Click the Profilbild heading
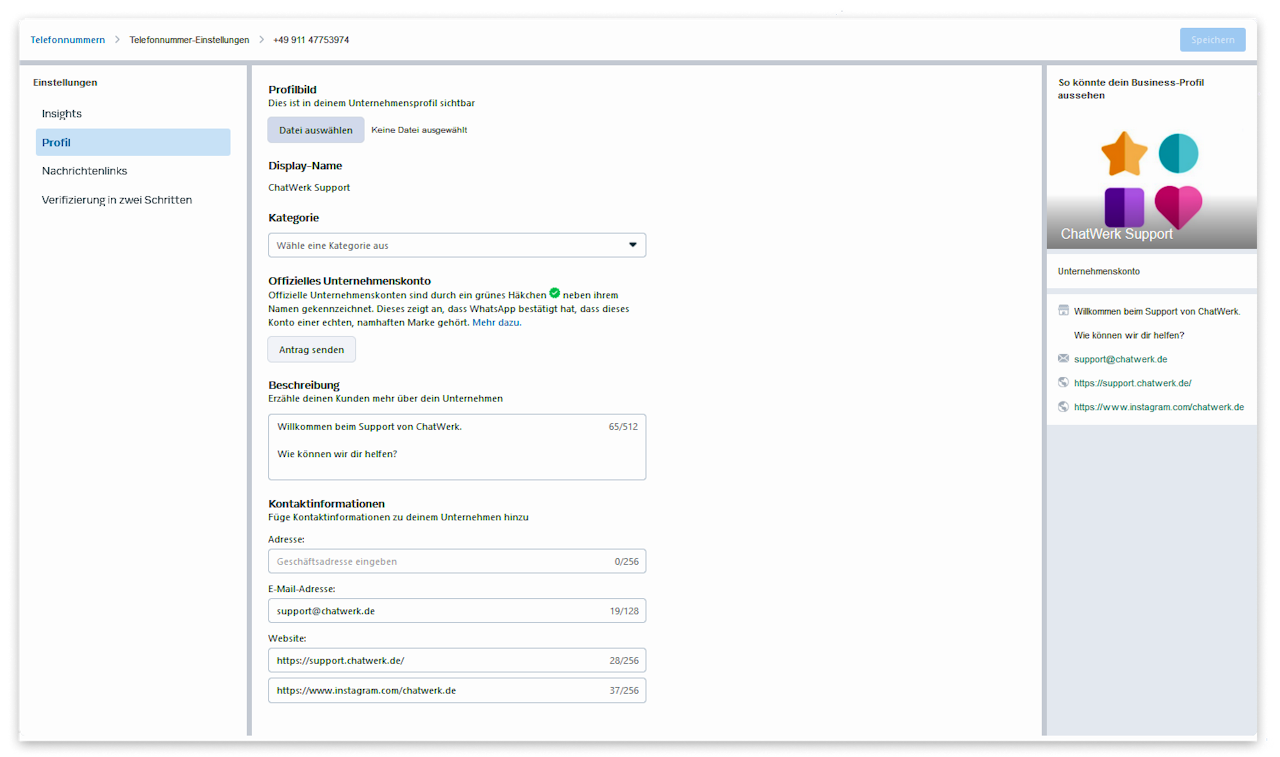 click(x=293, y=90)
